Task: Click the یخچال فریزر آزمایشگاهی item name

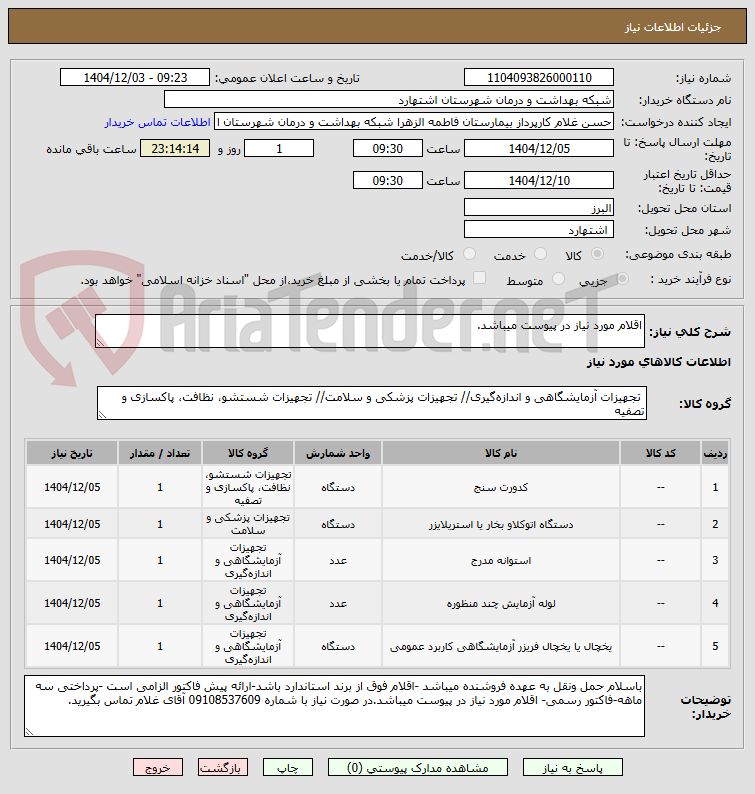Action: point(501,647)
